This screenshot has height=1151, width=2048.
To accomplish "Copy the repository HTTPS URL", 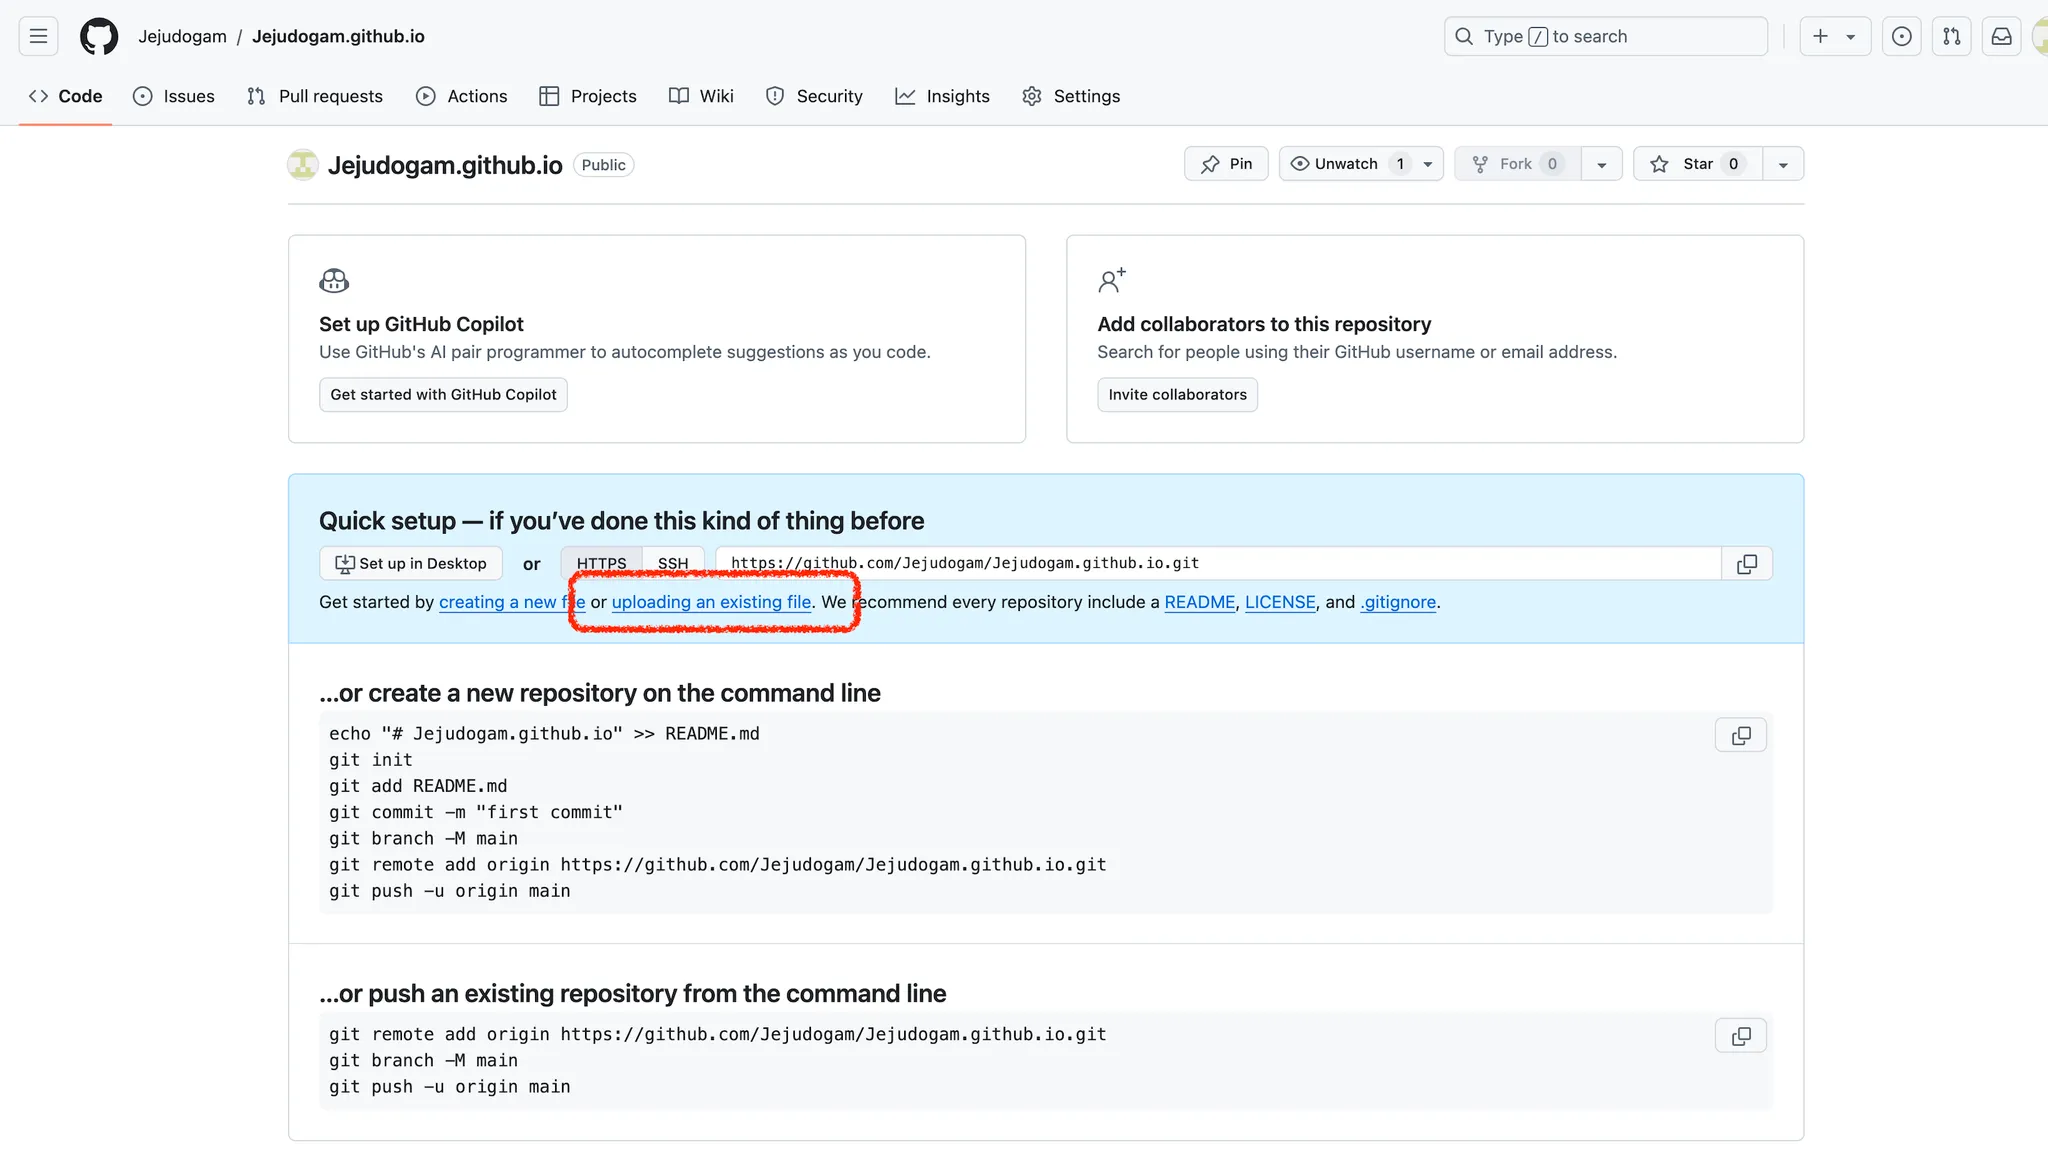I will [x=1746, y=564].
